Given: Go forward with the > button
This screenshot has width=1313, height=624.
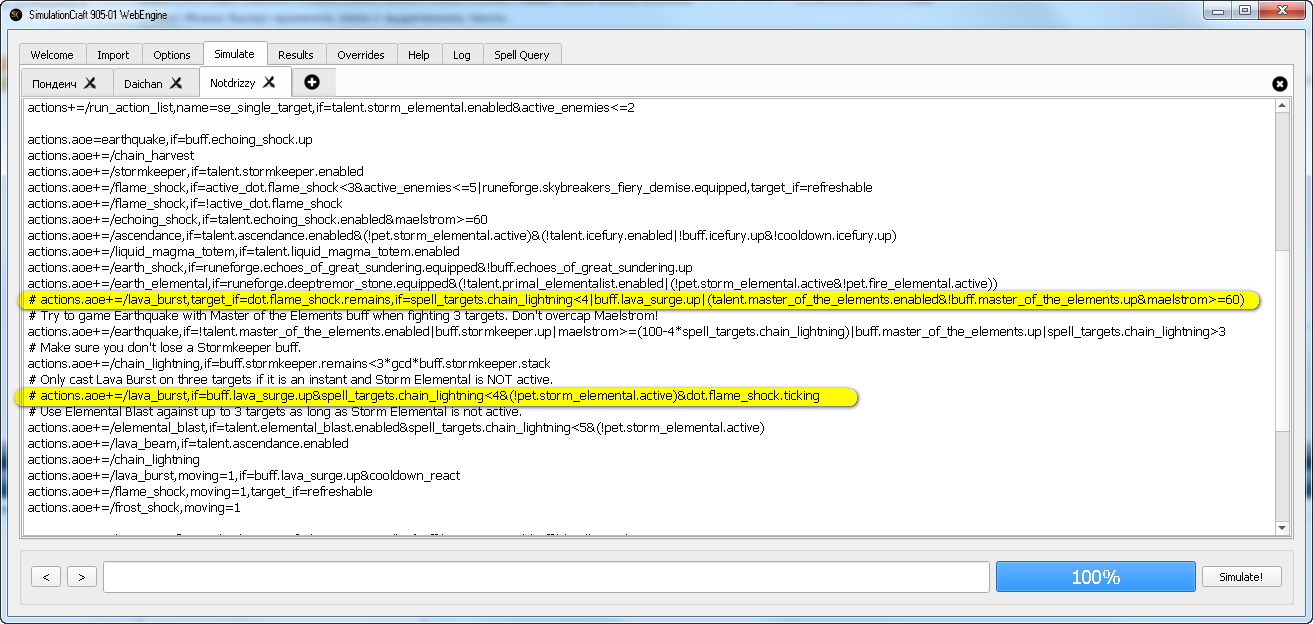Looking at the screenshot, I should click(82, 577).
